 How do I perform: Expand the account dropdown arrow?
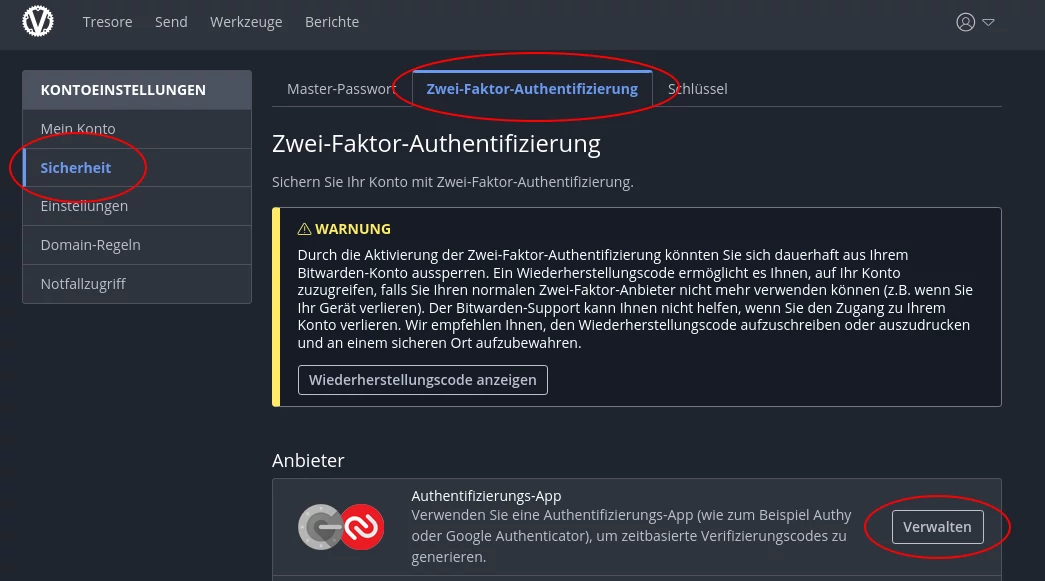[x=988, y=23]
